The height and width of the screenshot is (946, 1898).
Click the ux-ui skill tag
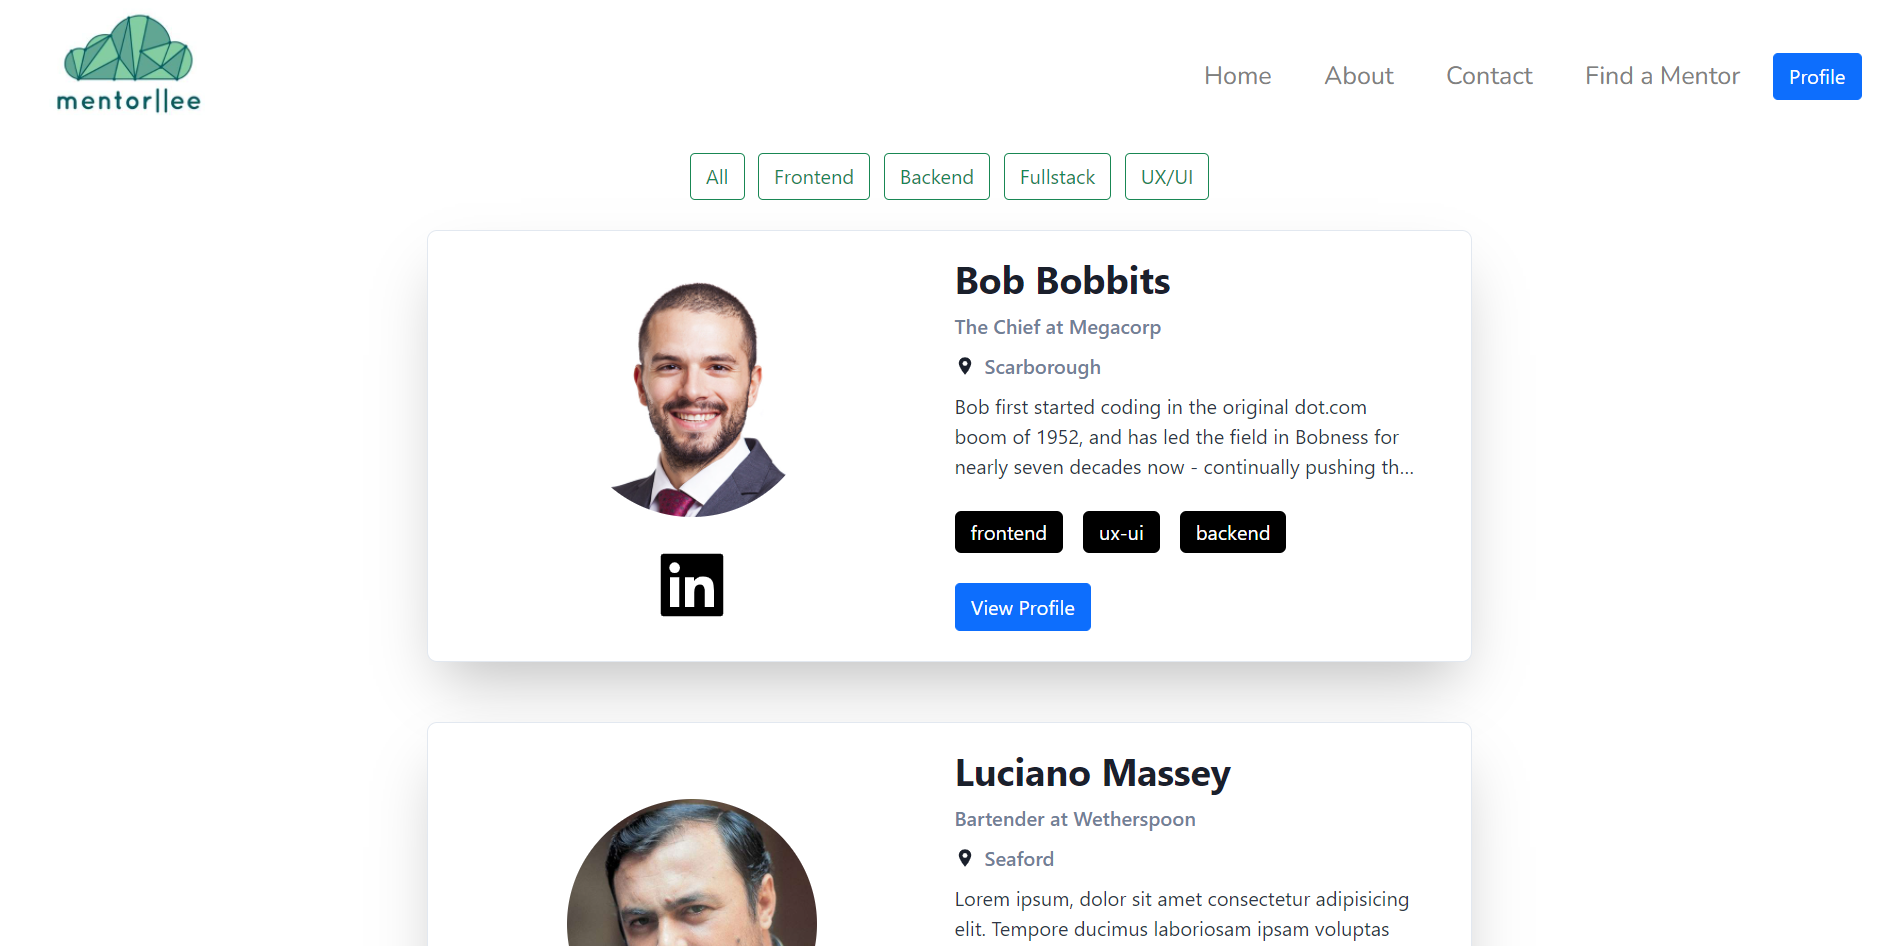coord(1121,532)
